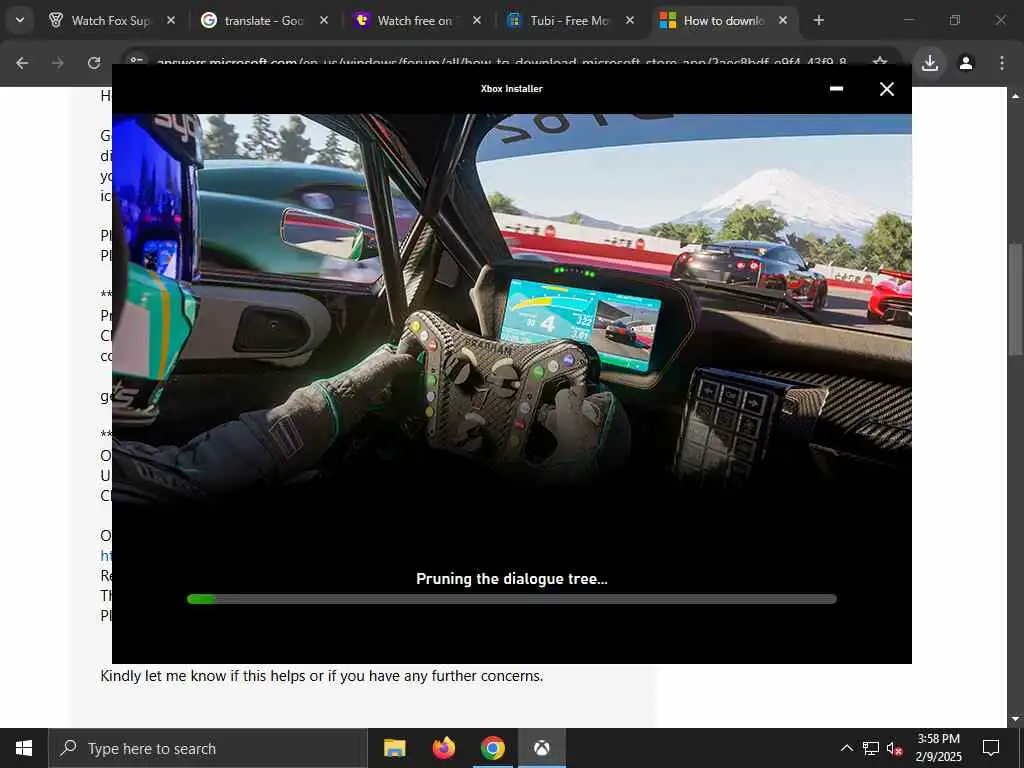Select the How to download tab
The width and height of the screenshot is (1024, 768).
tap(722, 21)
